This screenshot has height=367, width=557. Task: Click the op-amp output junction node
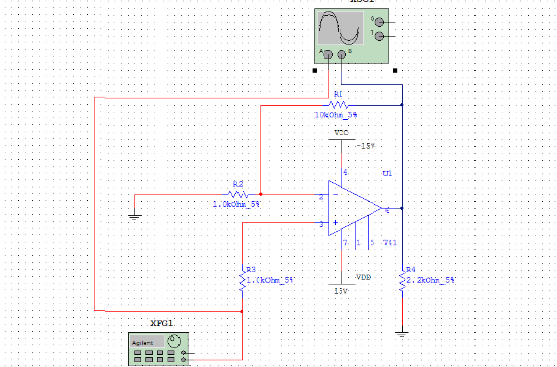(x=402, y=209)
